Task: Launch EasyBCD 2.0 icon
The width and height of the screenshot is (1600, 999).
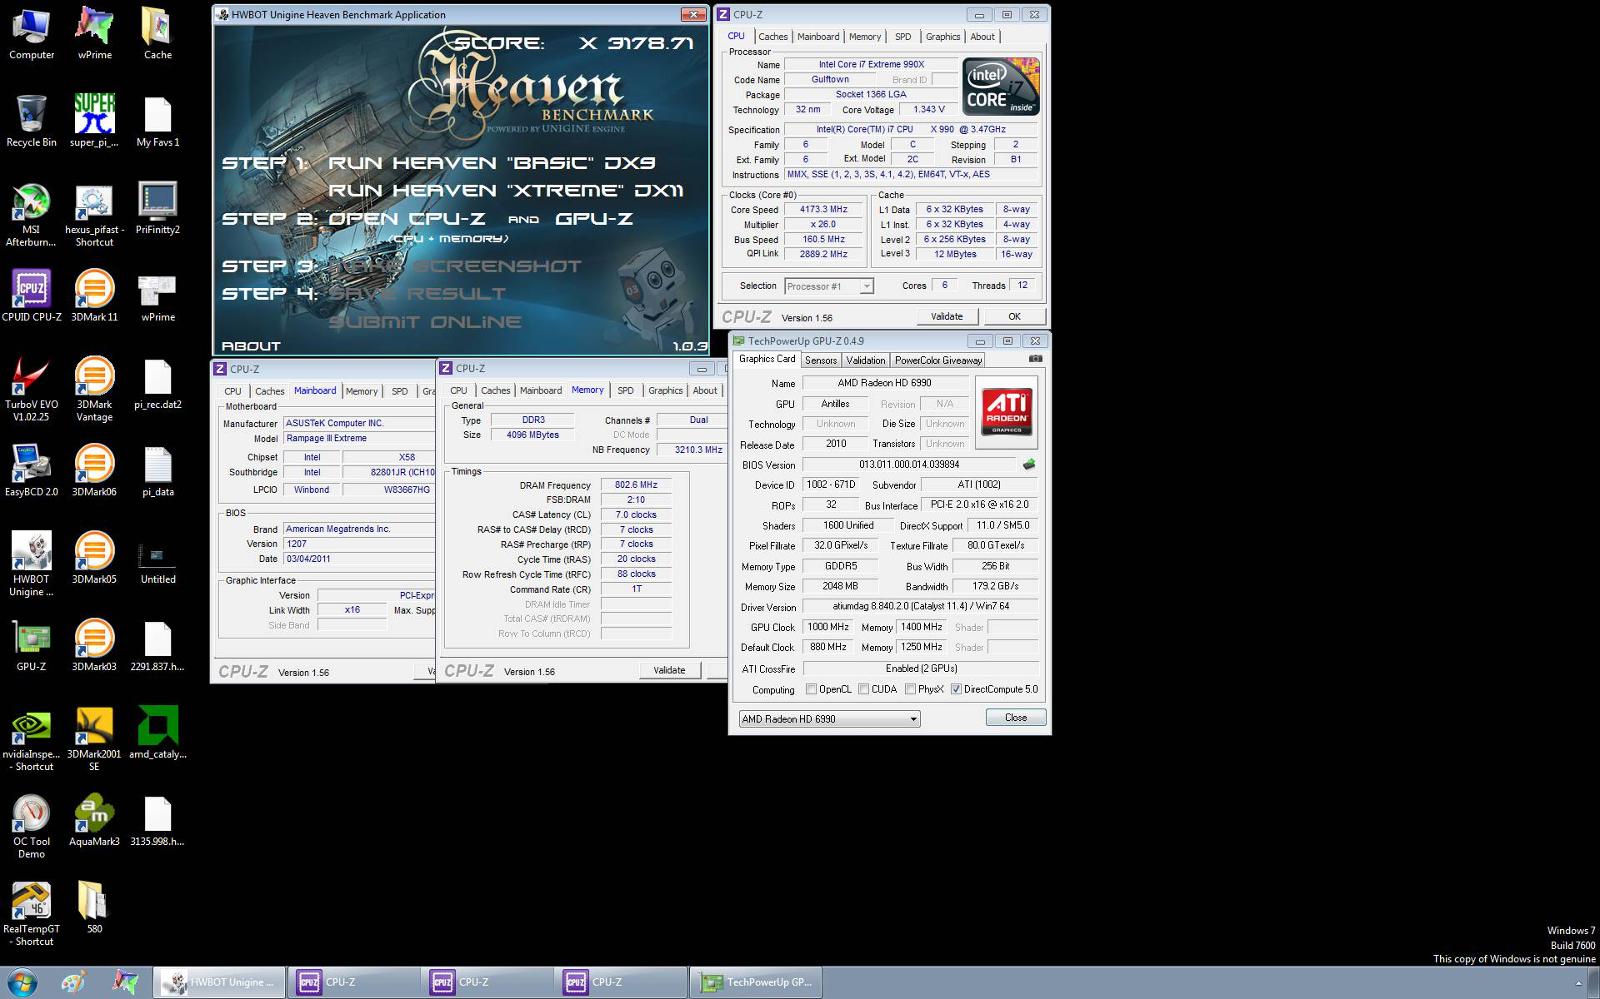Action: [x=31, y=470]
